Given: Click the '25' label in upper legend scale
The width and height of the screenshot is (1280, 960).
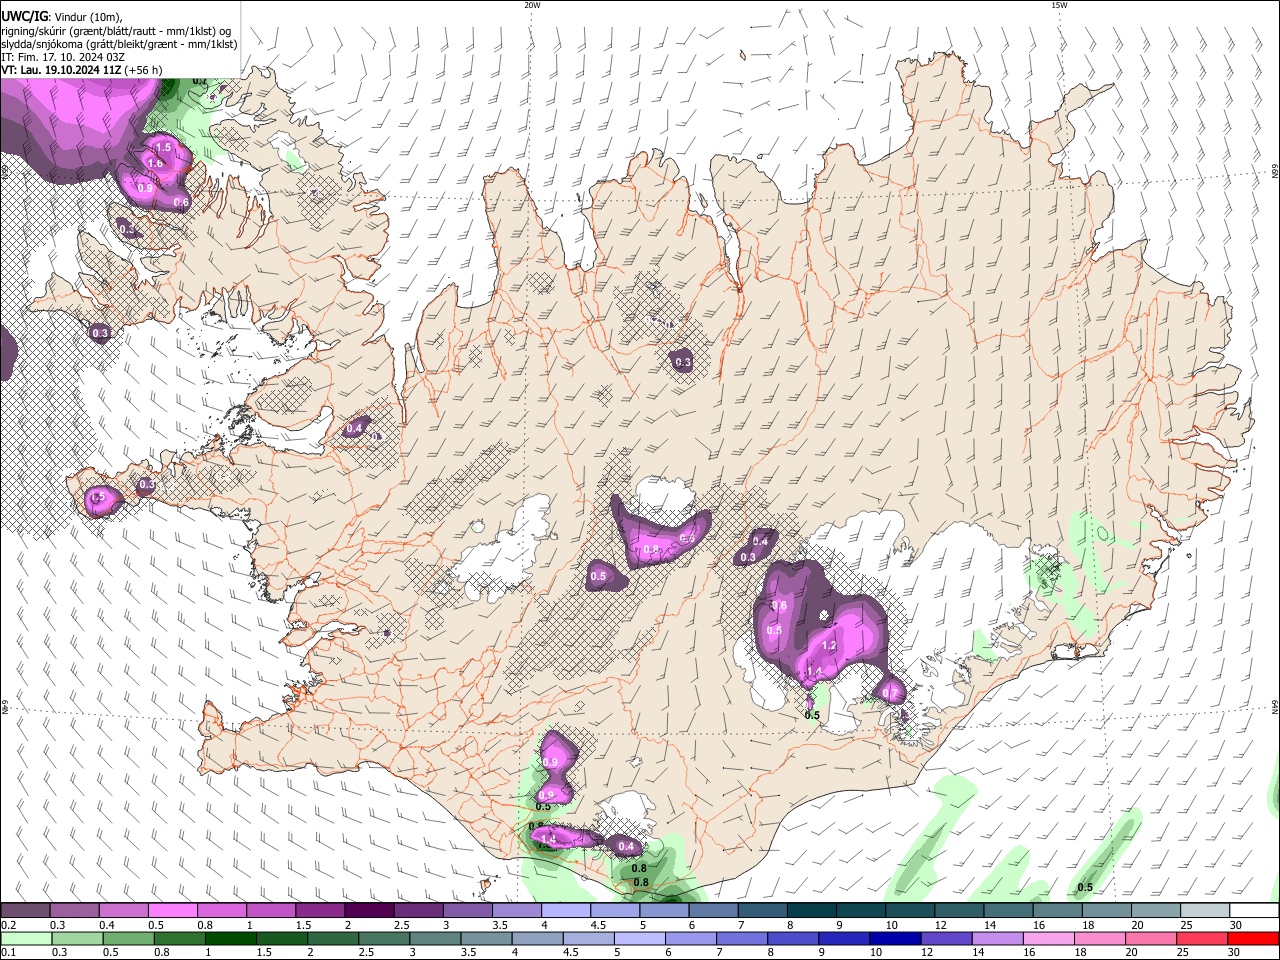Looking at the screenshot, I should click(x=1185, y=925).
